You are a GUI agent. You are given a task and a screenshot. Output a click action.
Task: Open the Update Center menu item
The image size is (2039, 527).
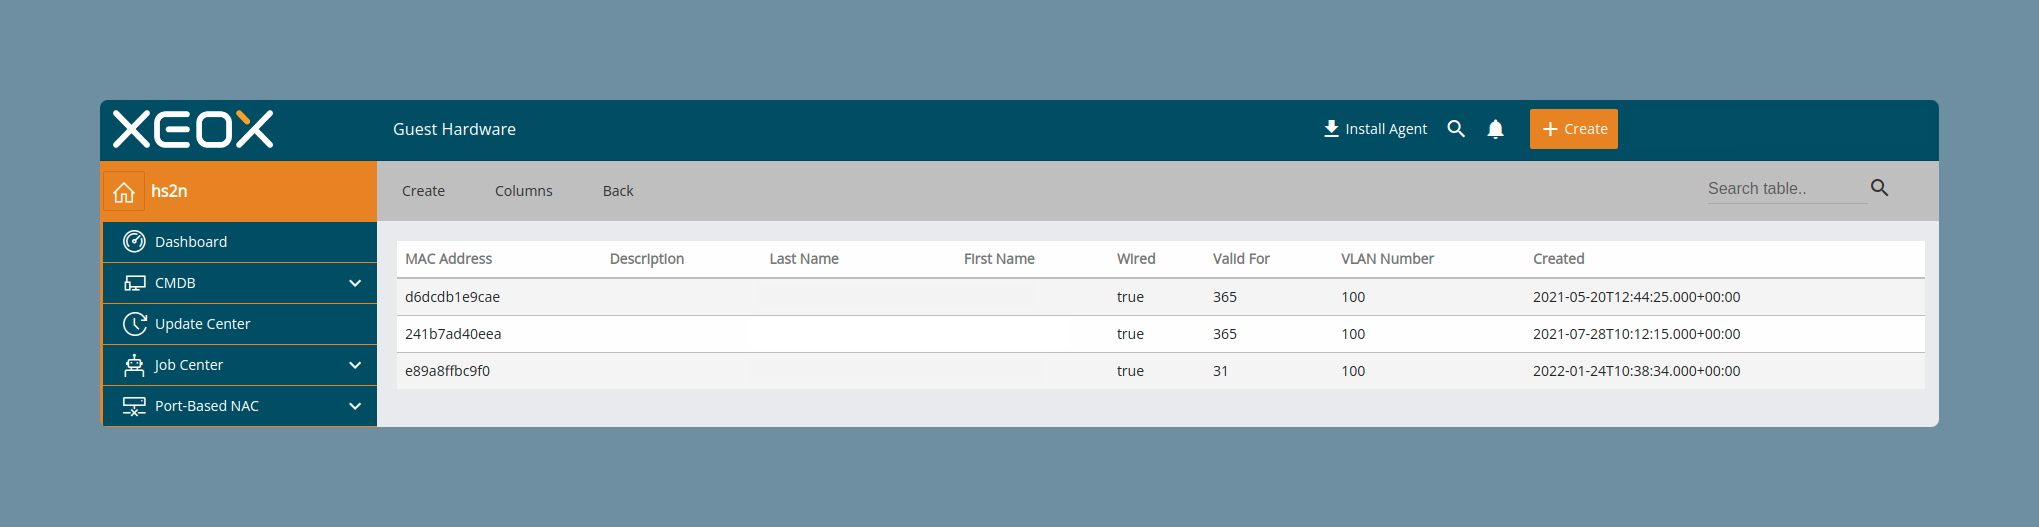240,324
